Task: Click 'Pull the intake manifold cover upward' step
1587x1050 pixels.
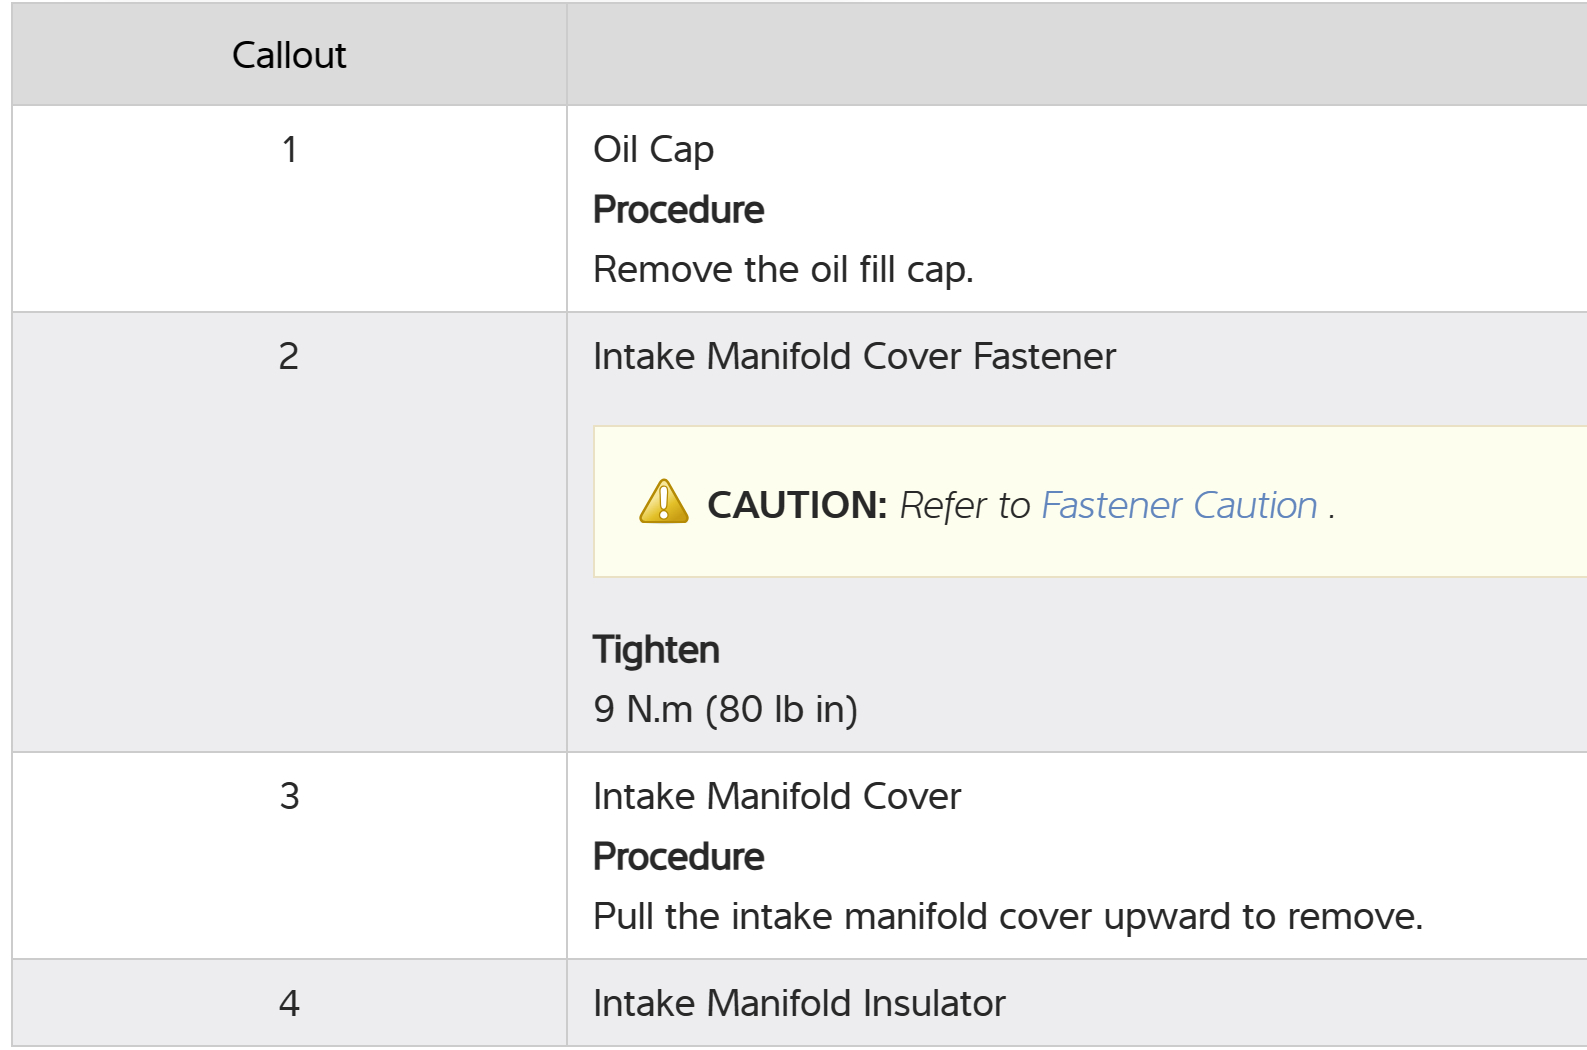Action: pos(1007,917)
